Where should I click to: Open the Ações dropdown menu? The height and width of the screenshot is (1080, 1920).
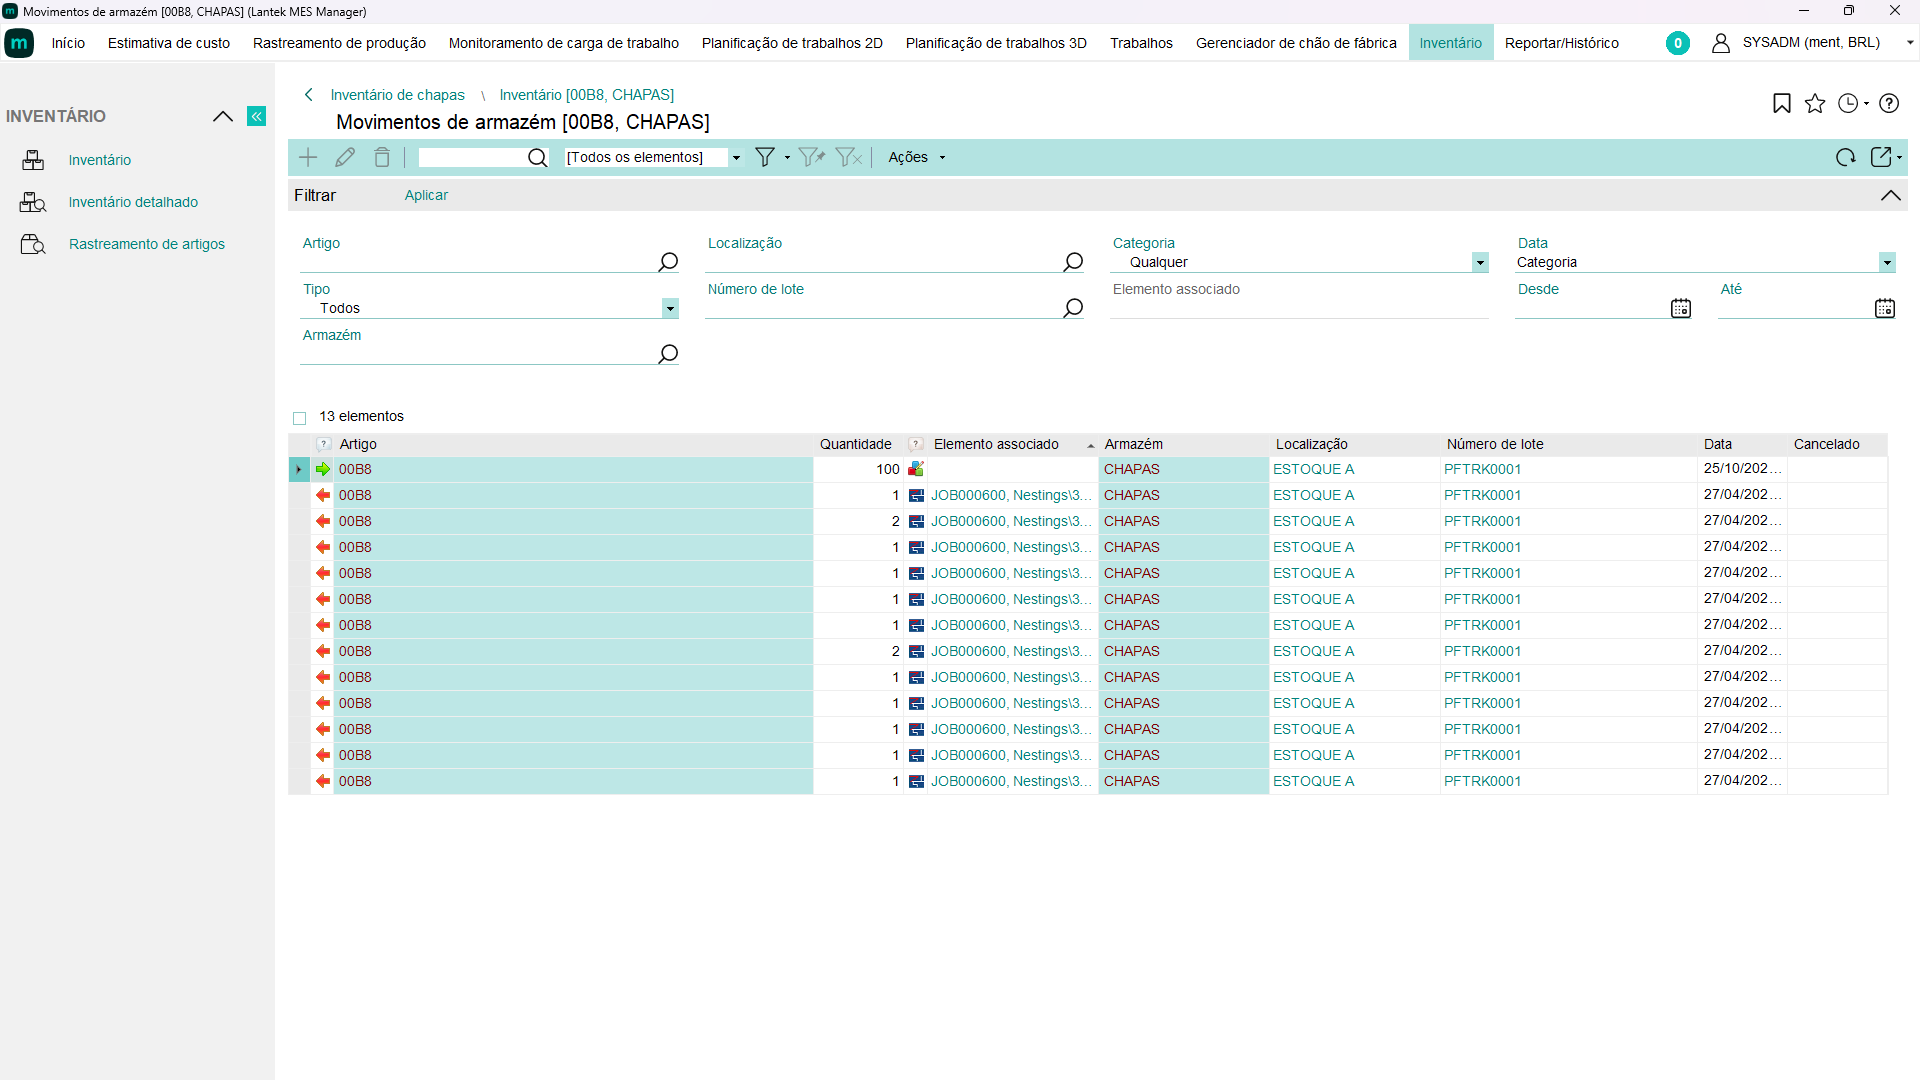pyautogui.click(x=916, y=157)
